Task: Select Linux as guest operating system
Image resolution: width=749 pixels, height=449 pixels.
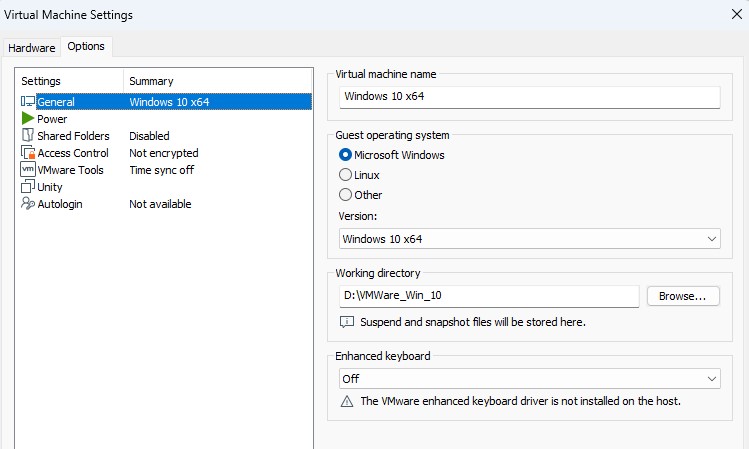Action: pos(346,175)
